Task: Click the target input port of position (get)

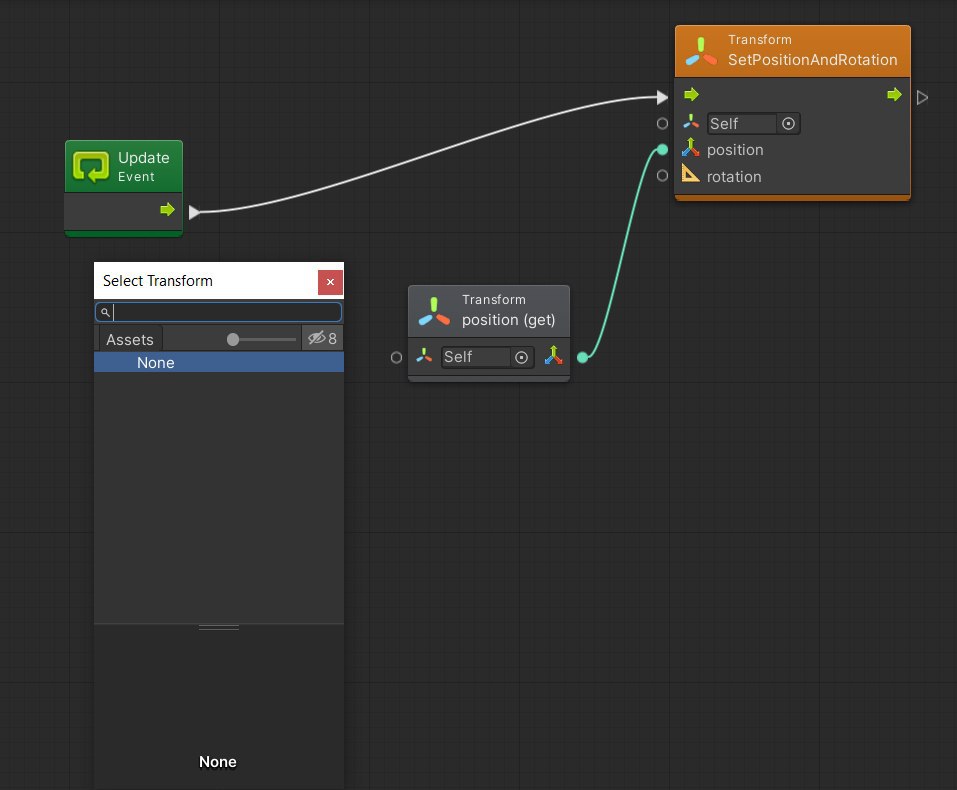Action: [x=396, y=357]
